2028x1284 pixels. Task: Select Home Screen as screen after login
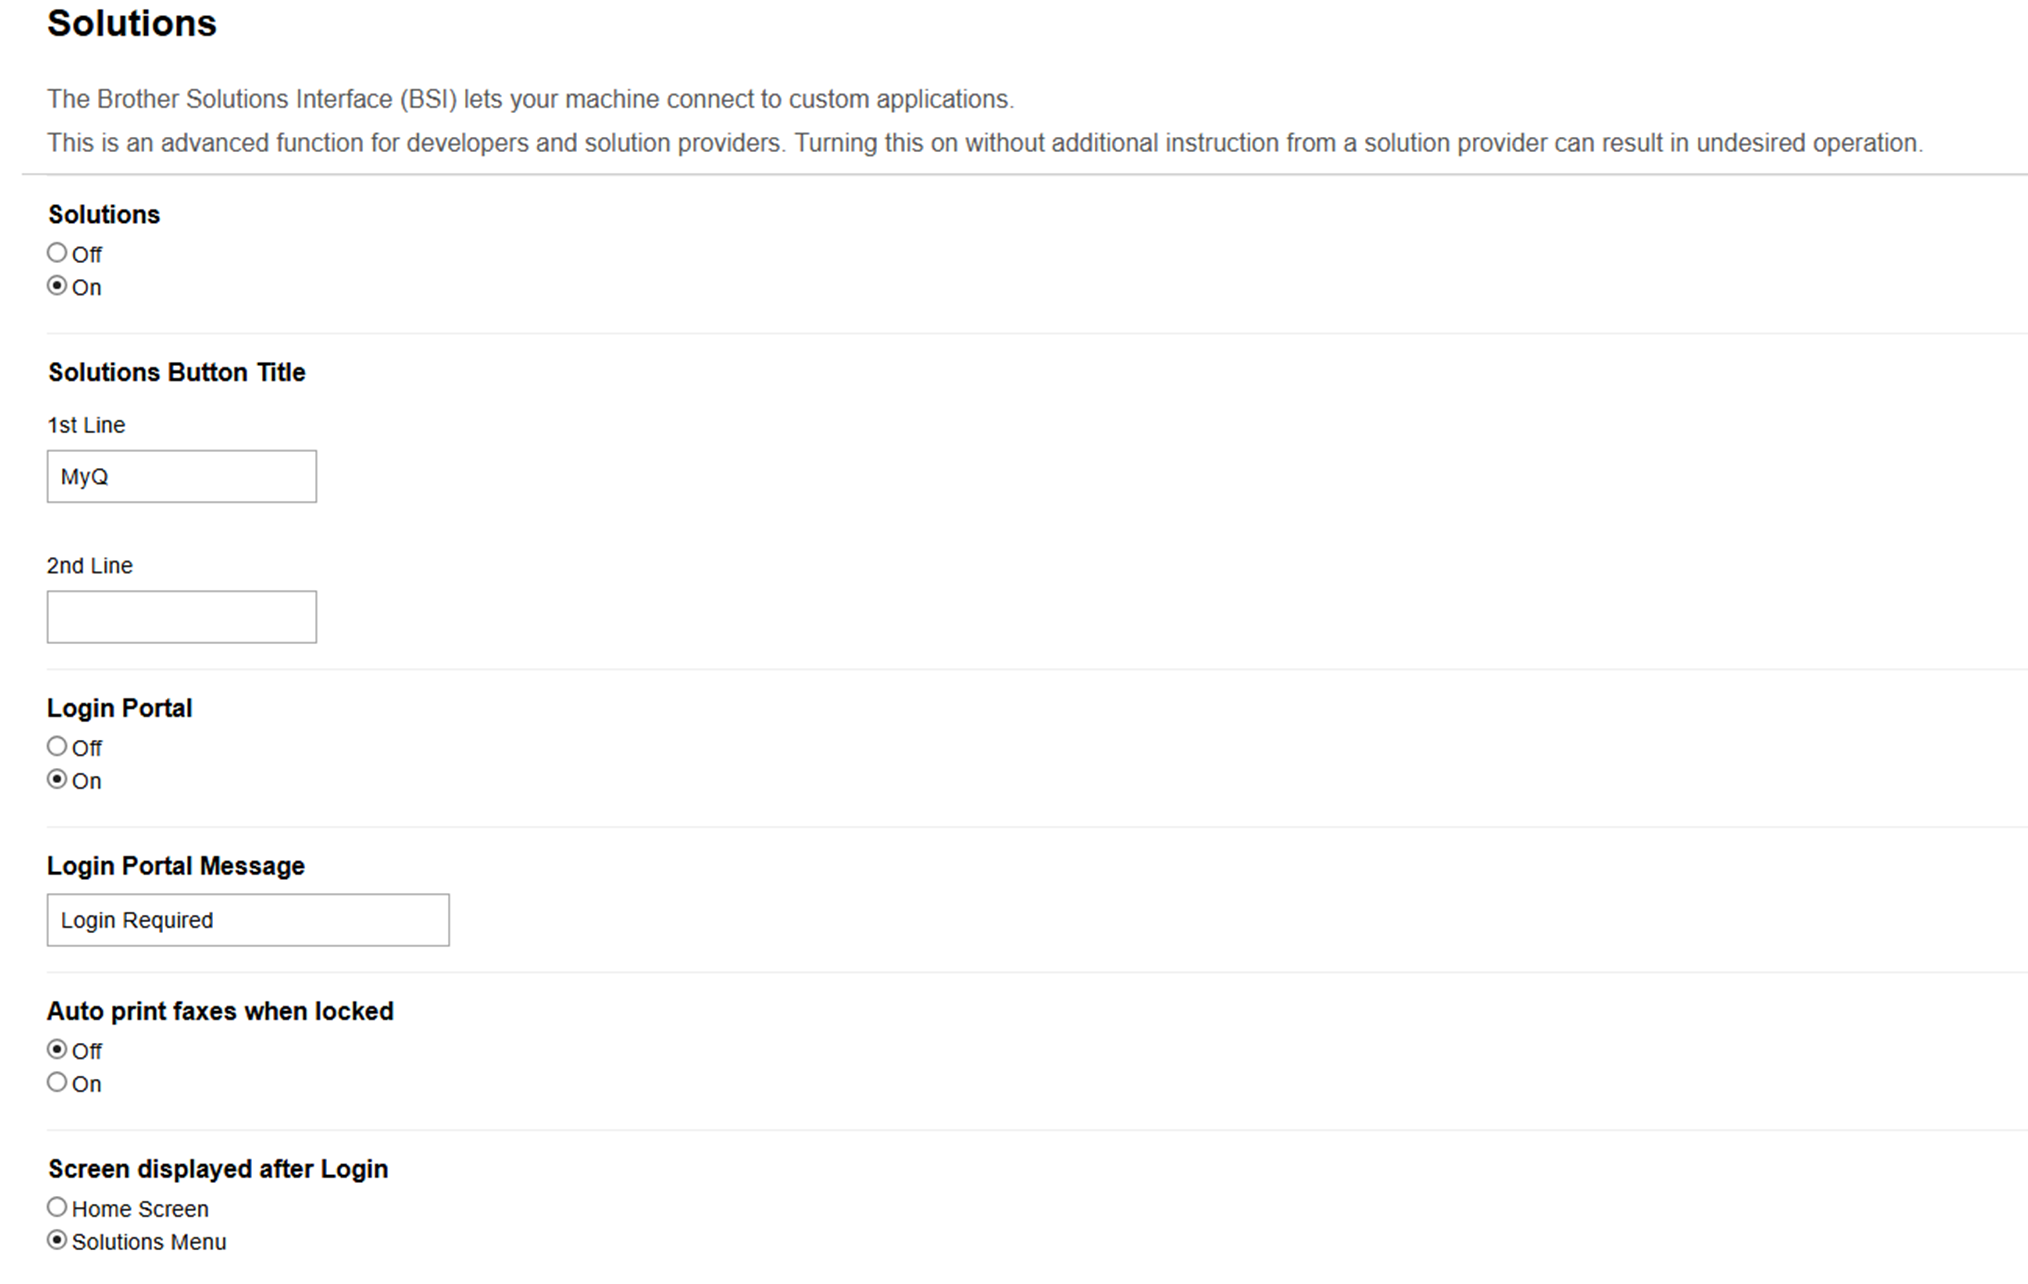coord(57,1208)
